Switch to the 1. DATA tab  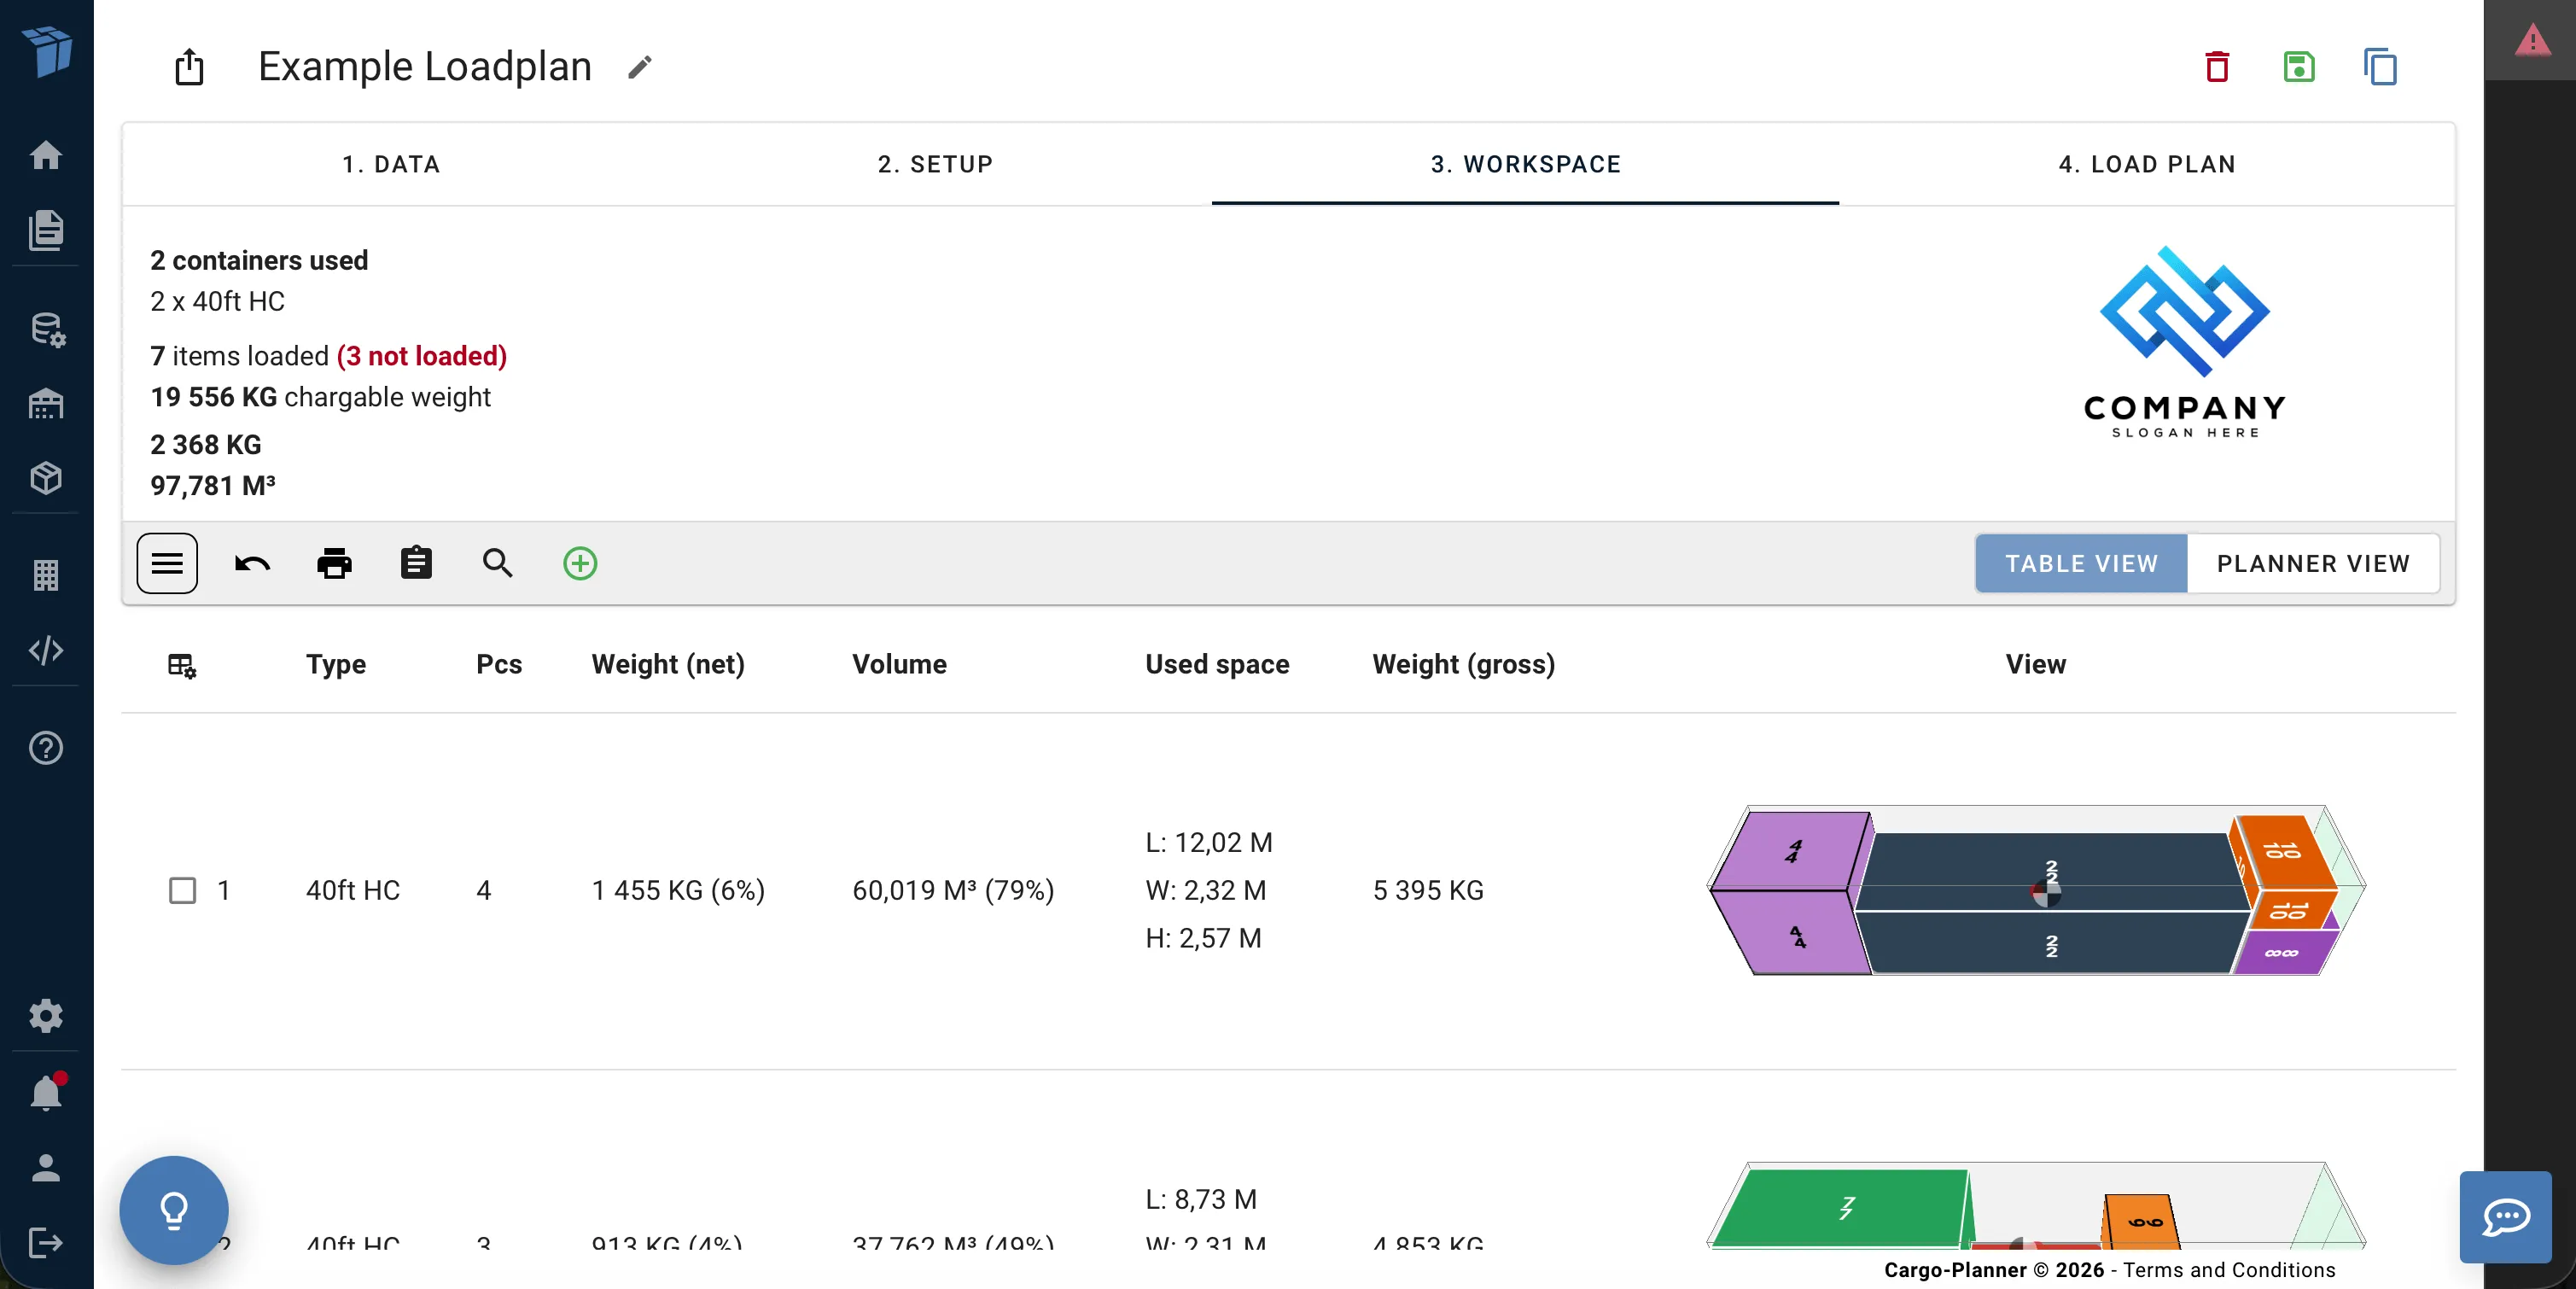pyautogui.click(x=391, y=164)
